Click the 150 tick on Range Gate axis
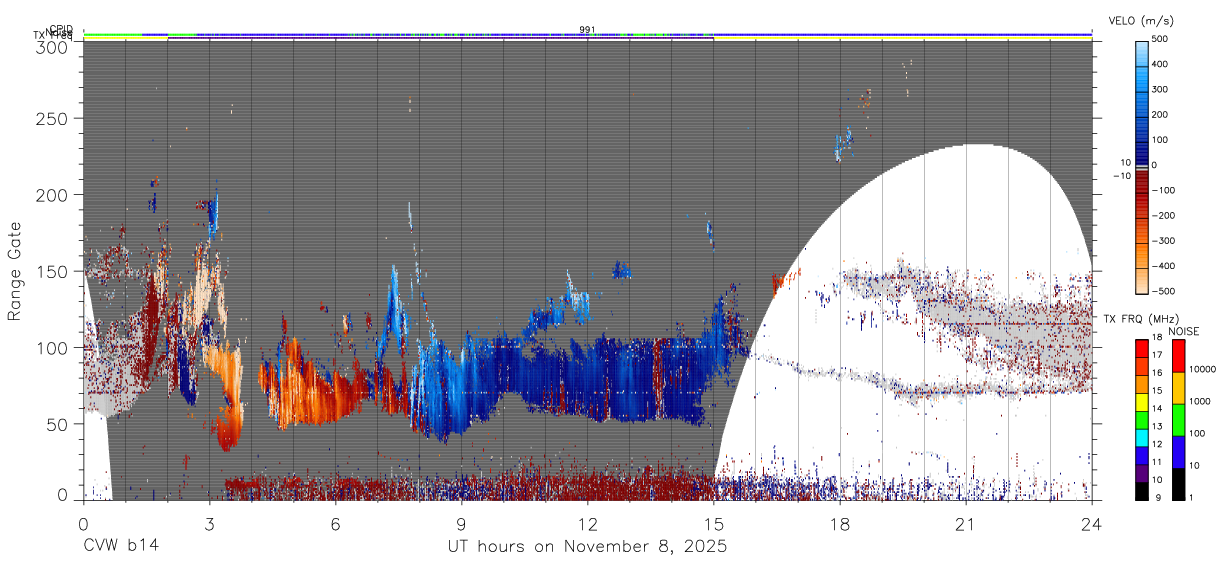Image resolution: width=1228 pixels, height=567 pixels. coord(53,271)
